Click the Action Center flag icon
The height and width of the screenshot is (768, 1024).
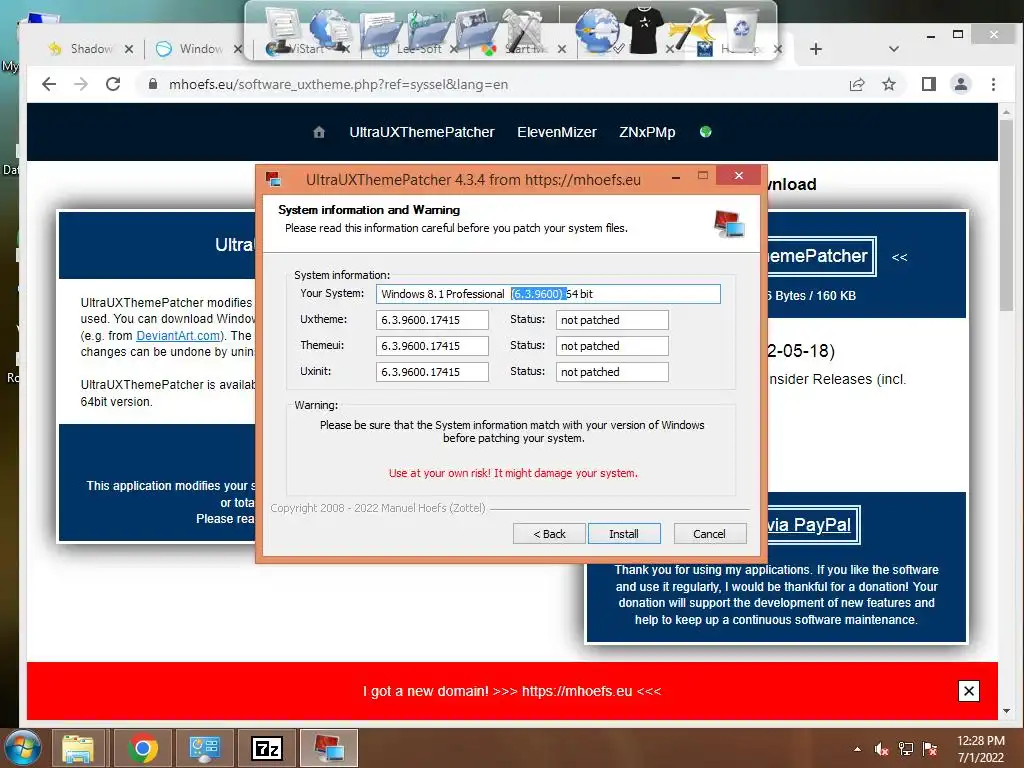[930, 749]
